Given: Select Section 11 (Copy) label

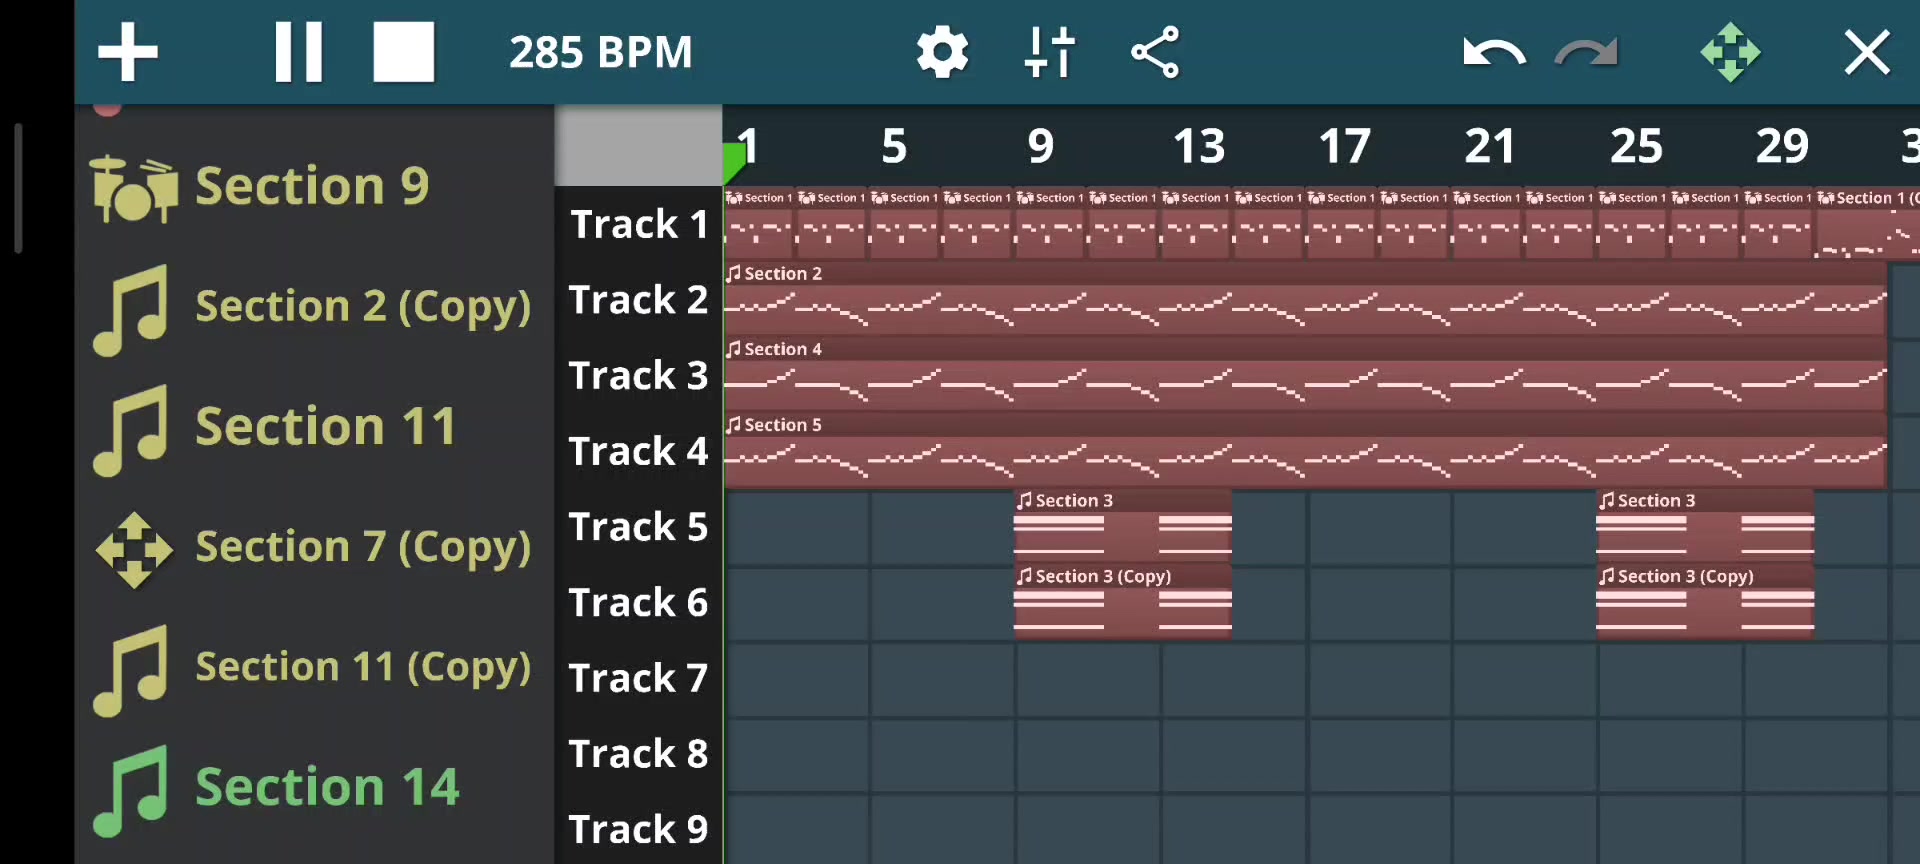Looking at the screenshot, I should [x=363, y=666].
